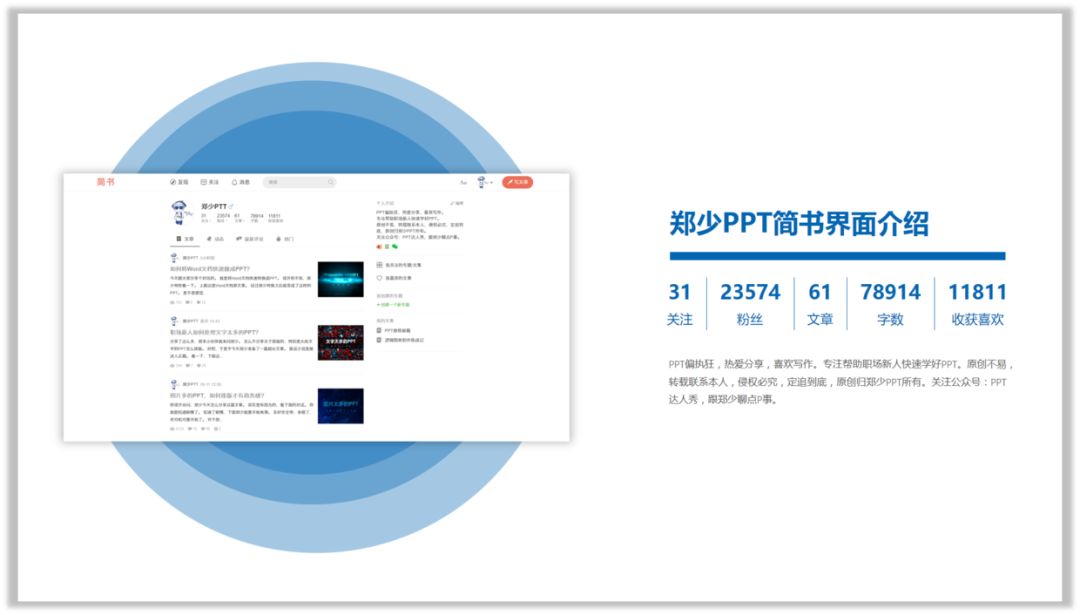Click the green WeChat icon under the bio

[395, 246]
